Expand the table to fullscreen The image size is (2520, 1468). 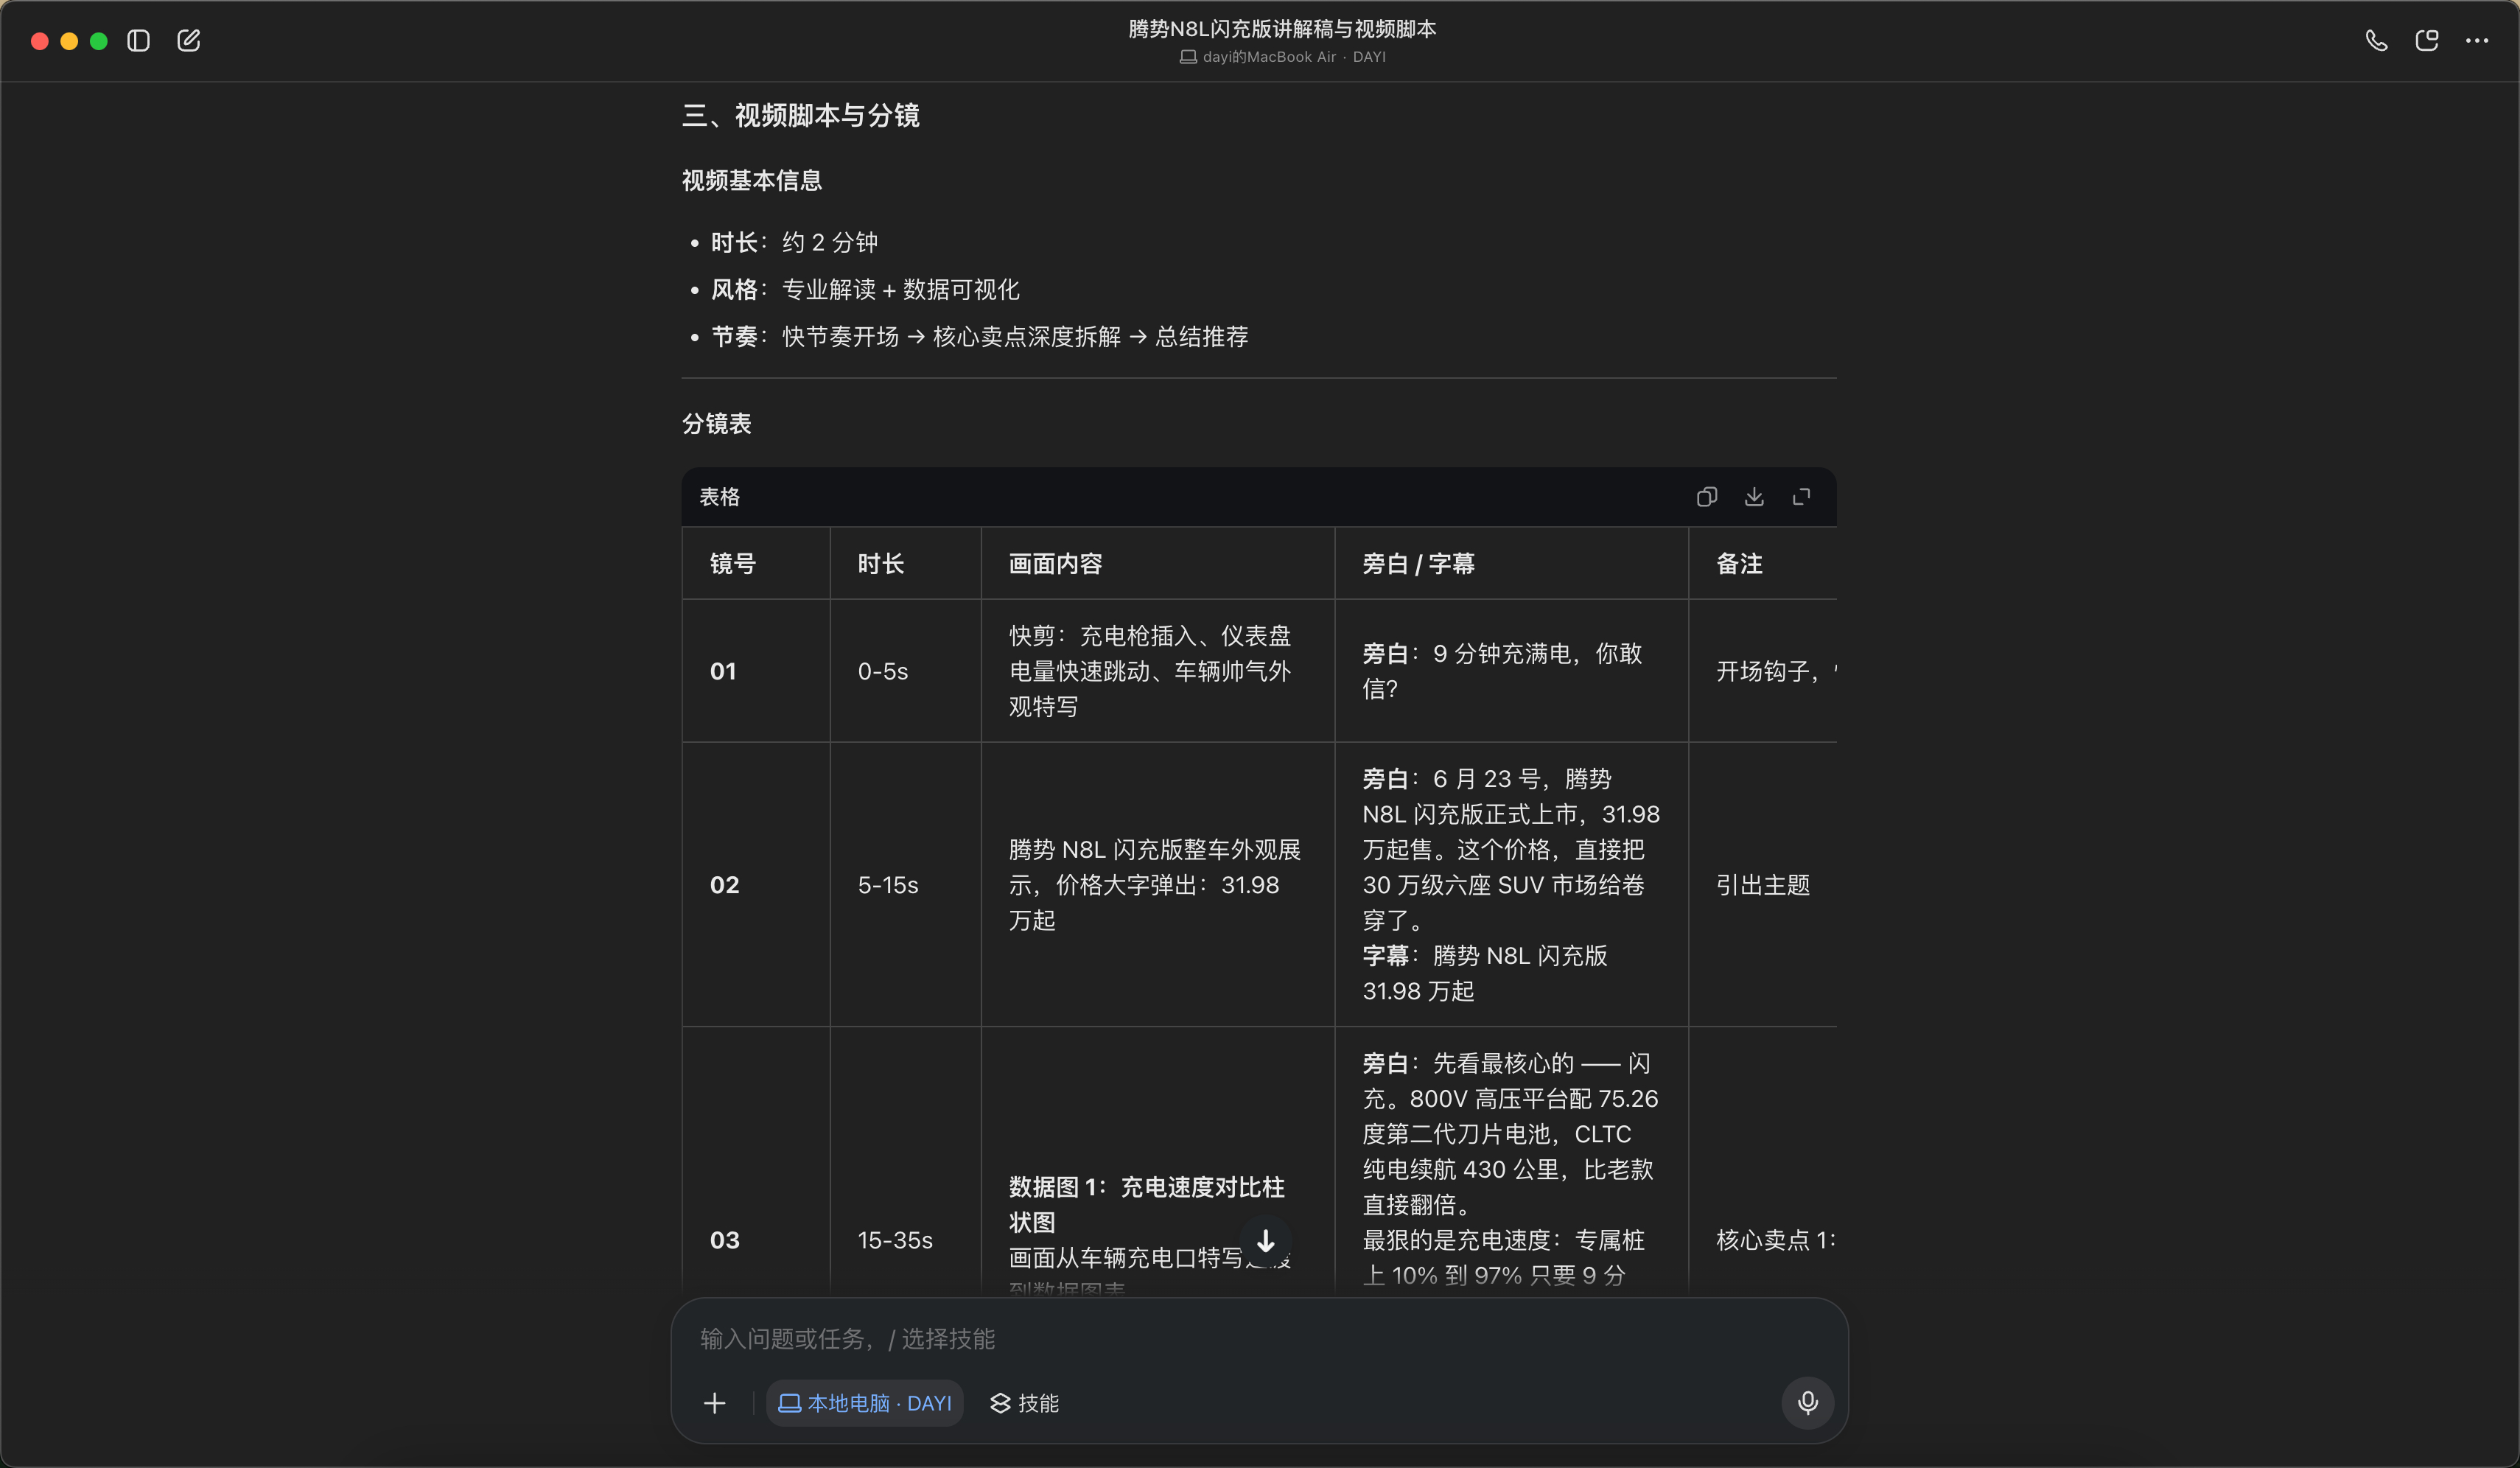[1801, 497]
